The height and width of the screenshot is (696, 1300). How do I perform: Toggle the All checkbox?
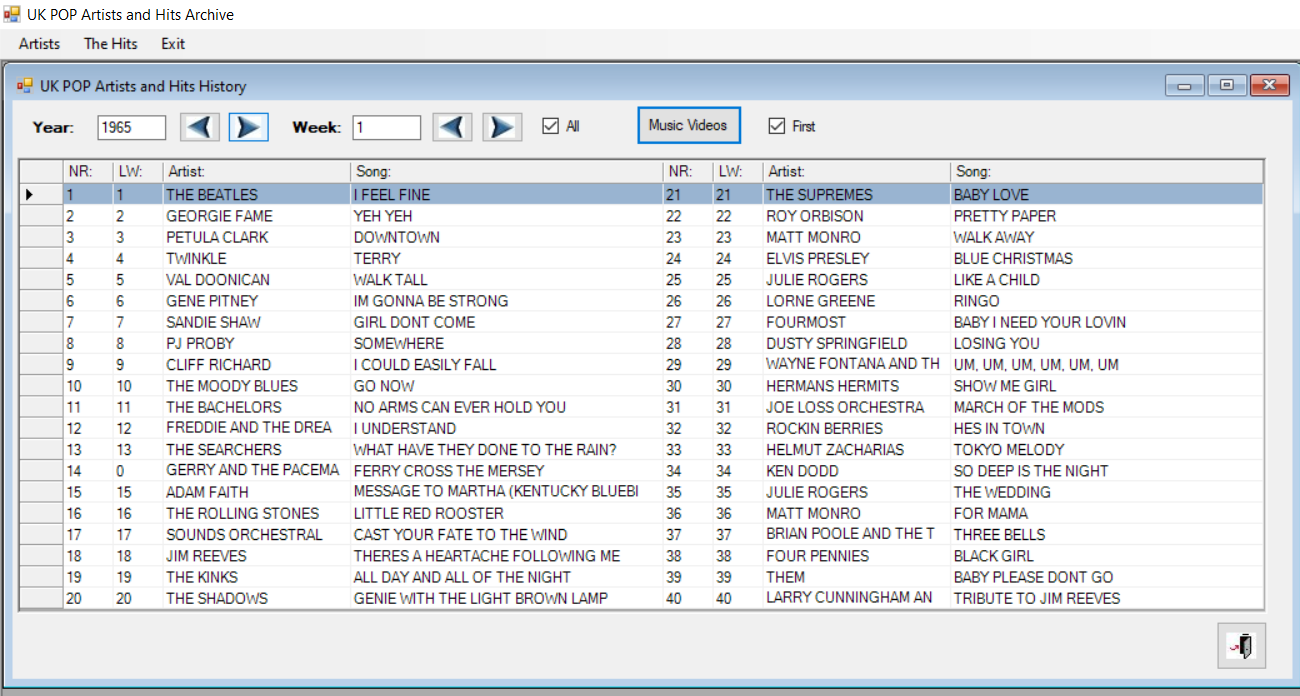coord(549,126)
